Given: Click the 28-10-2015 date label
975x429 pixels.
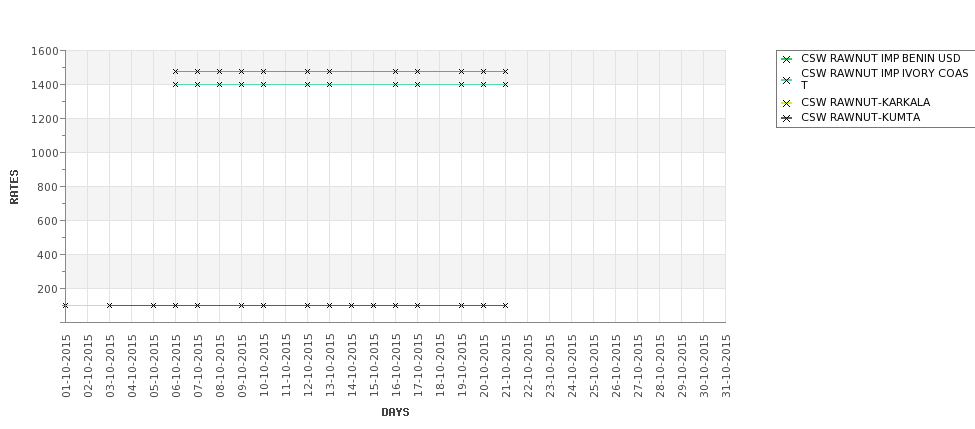Looking at the screenshot, I should point(660,366).
